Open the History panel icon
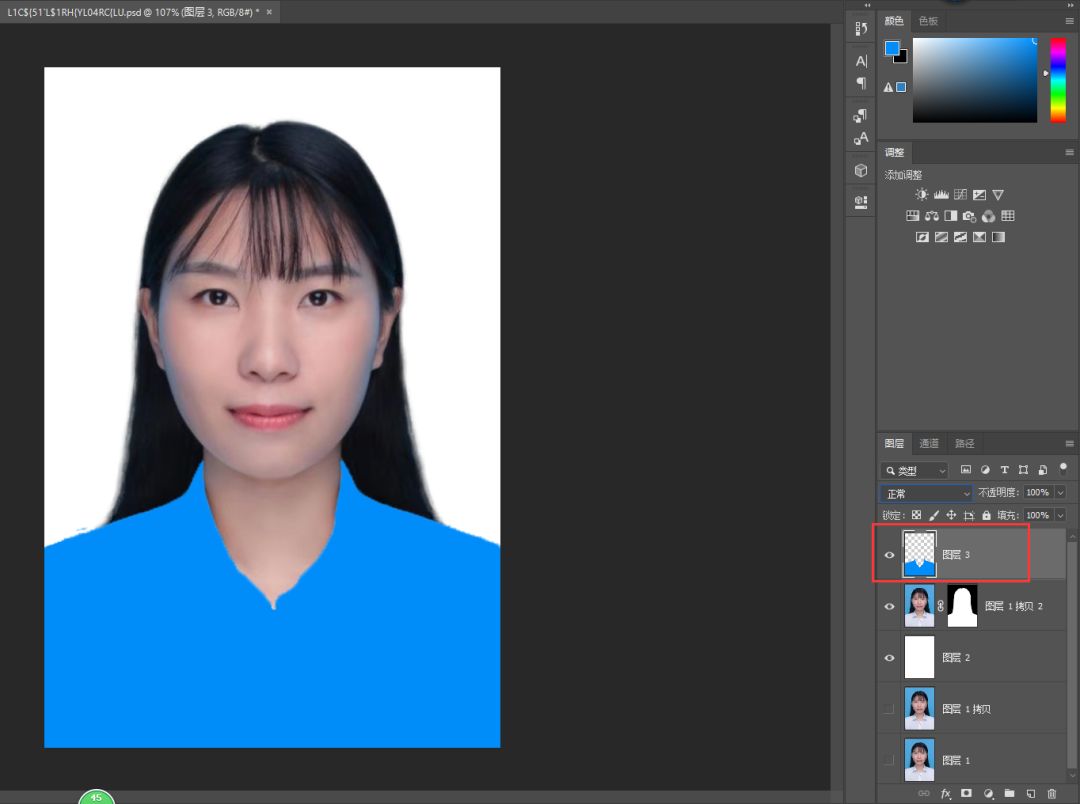The height and width of the screenshot is (804, 1080). (x=860, y=29)
